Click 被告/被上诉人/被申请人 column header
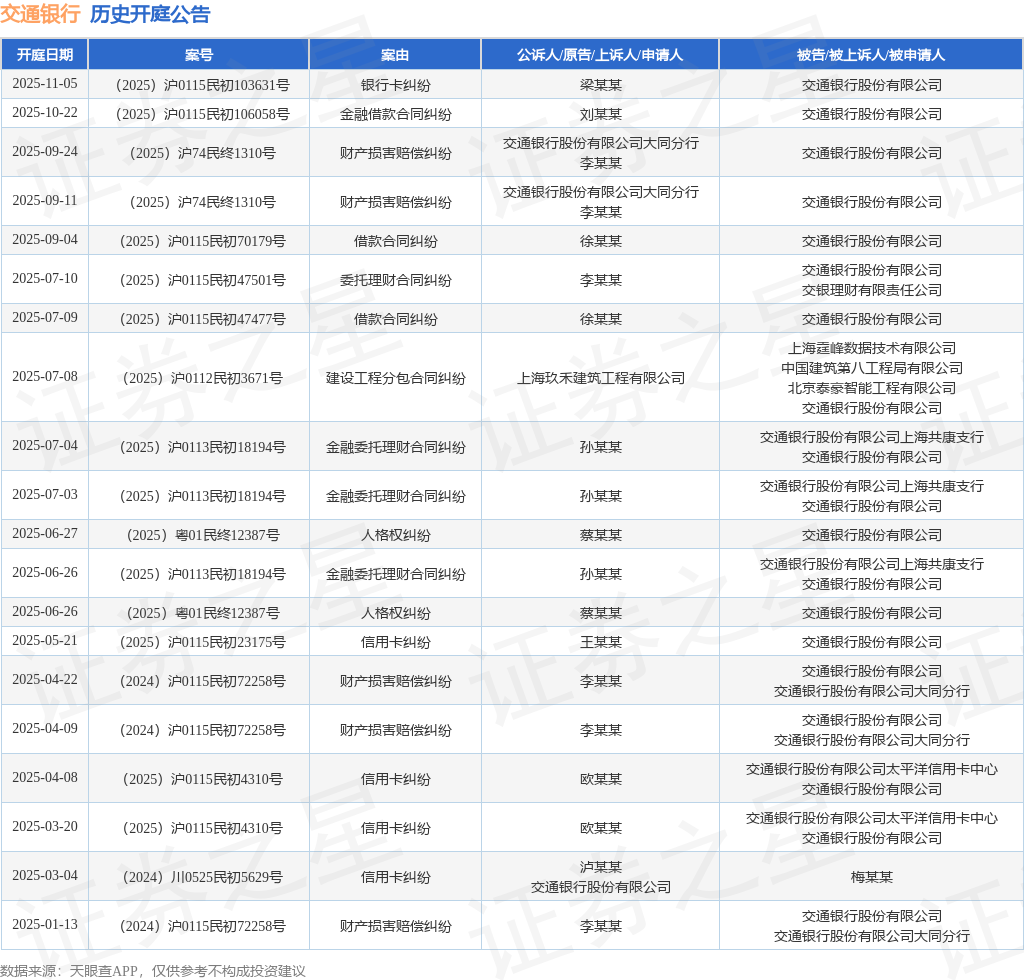Image resolution: width=1024 pixels, height=980 pixels. point(871,55)
